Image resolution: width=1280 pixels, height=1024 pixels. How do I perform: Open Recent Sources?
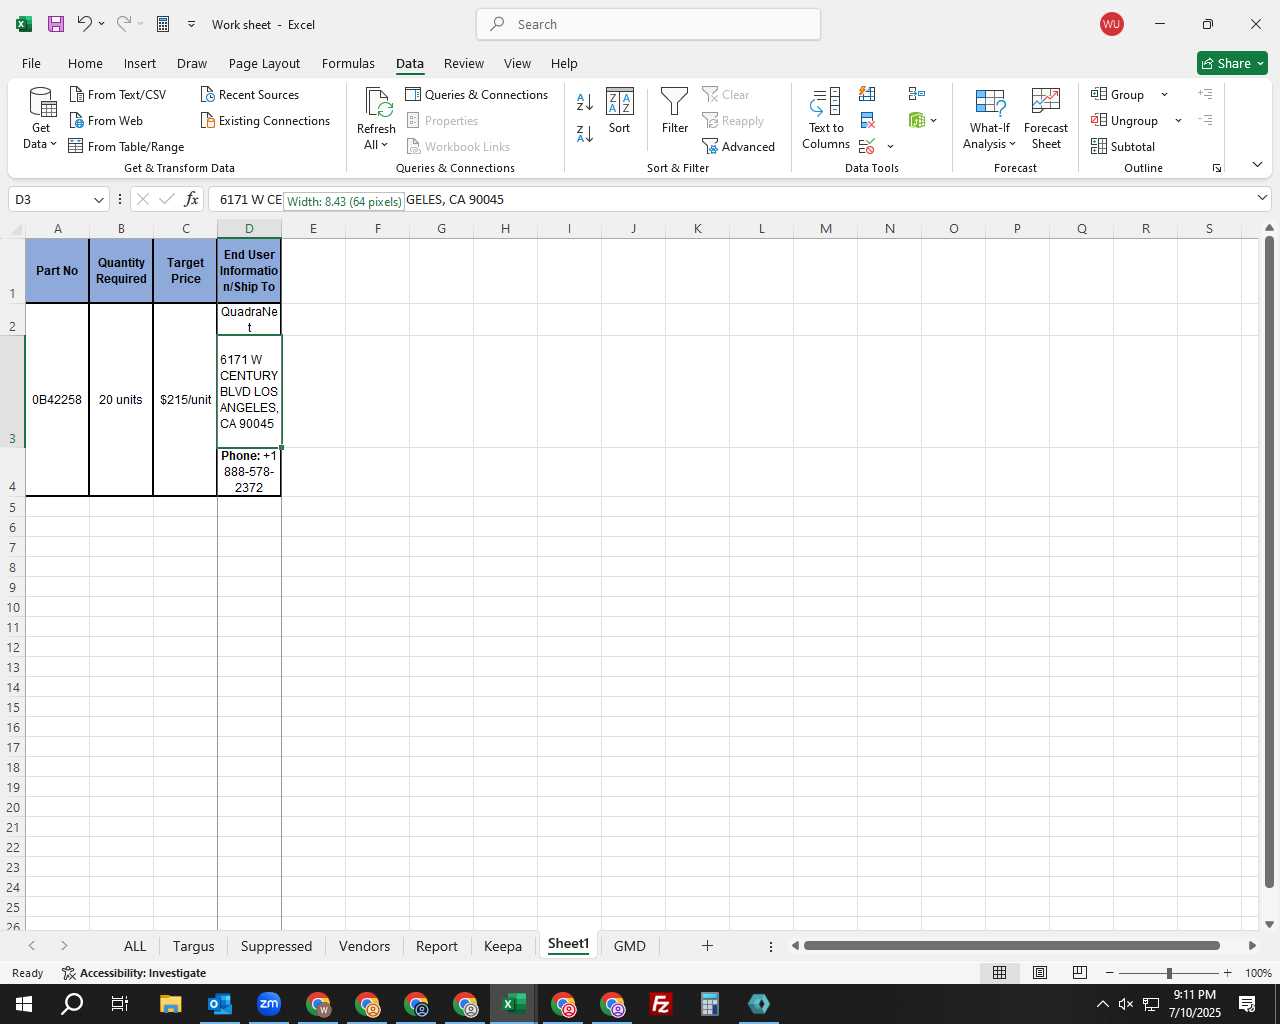point(250,94)
